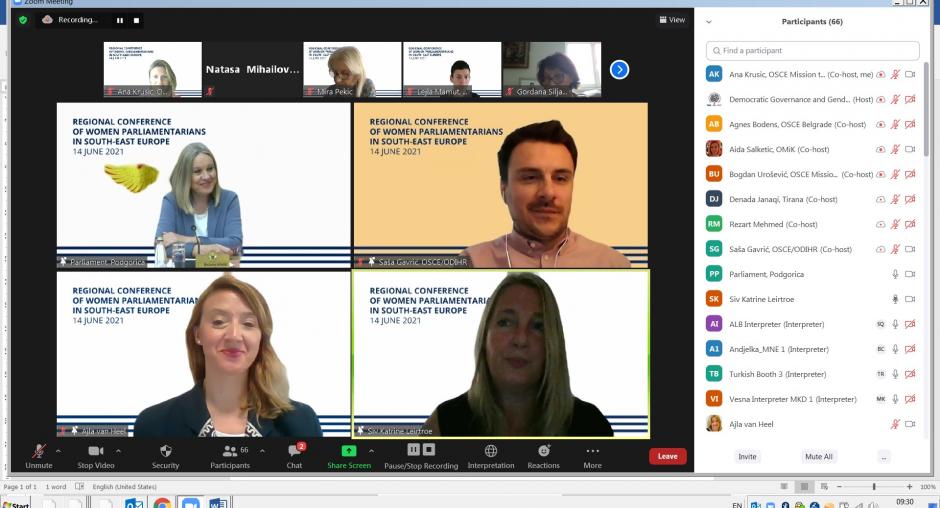Click Parliament, Podgorica microphone icon
The width and height of the screenshot is (940, 508).
(x=895, y=274)
